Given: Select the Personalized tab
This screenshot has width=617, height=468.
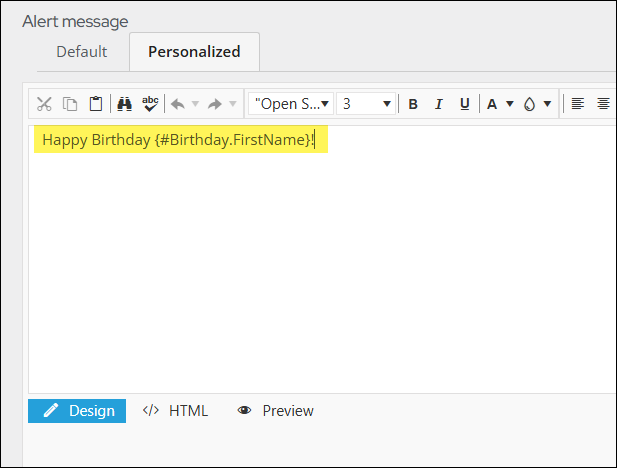Looking at the screenshot, I should [x=194, y=52].
